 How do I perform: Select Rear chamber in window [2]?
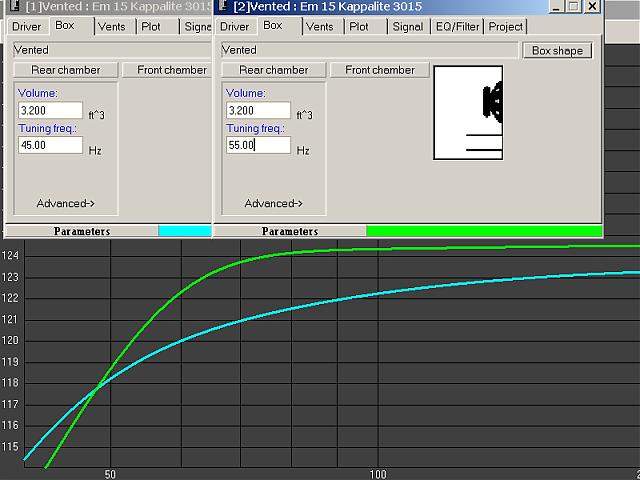pos(273,70)
